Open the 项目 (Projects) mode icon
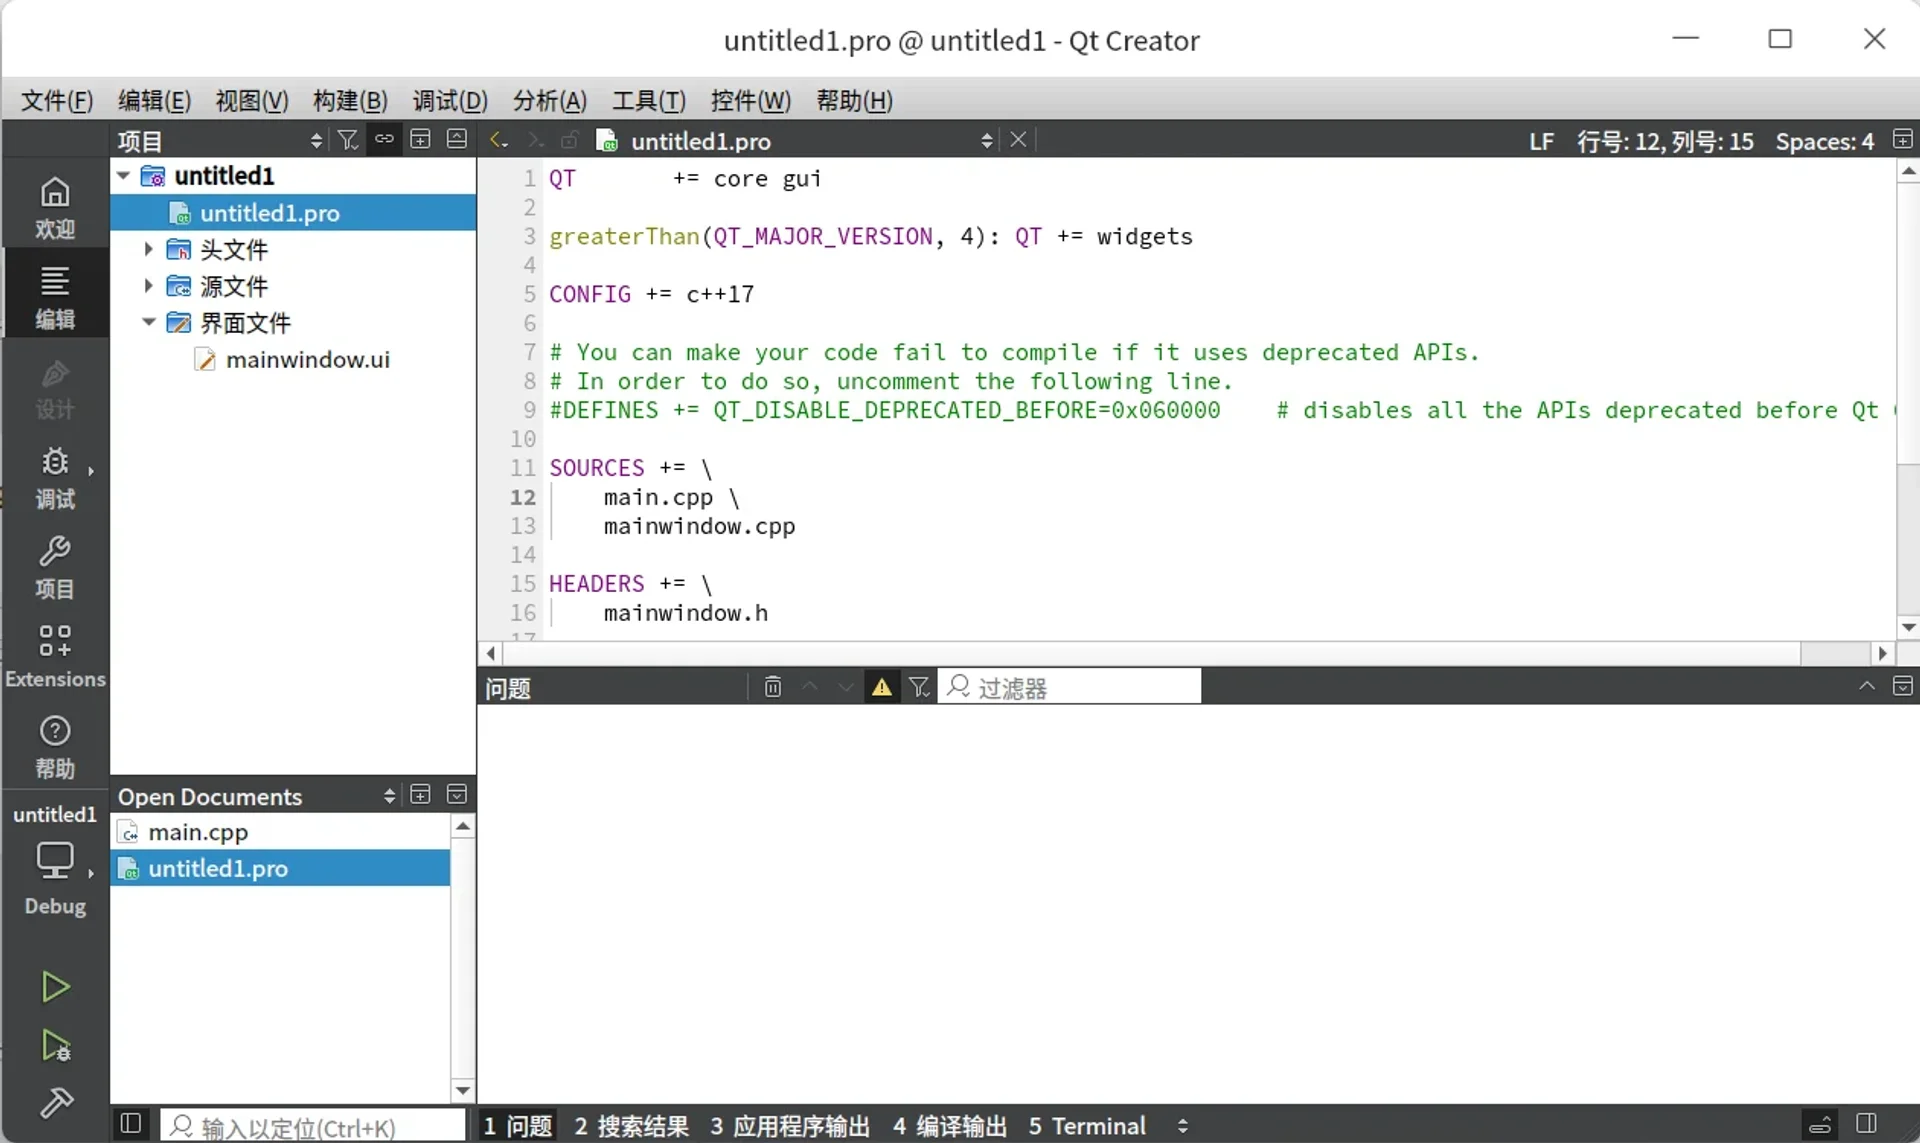This screenshot has width=1920, height=1143. tap(56, 566)
